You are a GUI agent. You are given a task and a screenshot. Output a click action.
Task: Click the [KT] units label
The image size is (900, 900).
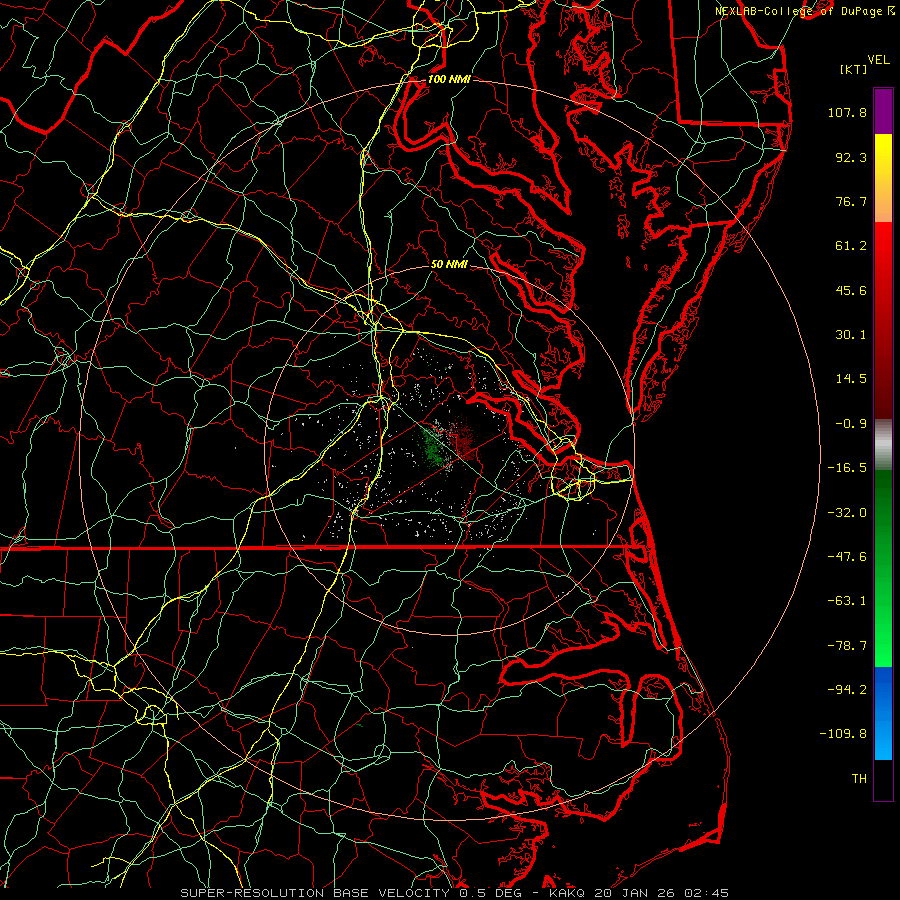853,69
